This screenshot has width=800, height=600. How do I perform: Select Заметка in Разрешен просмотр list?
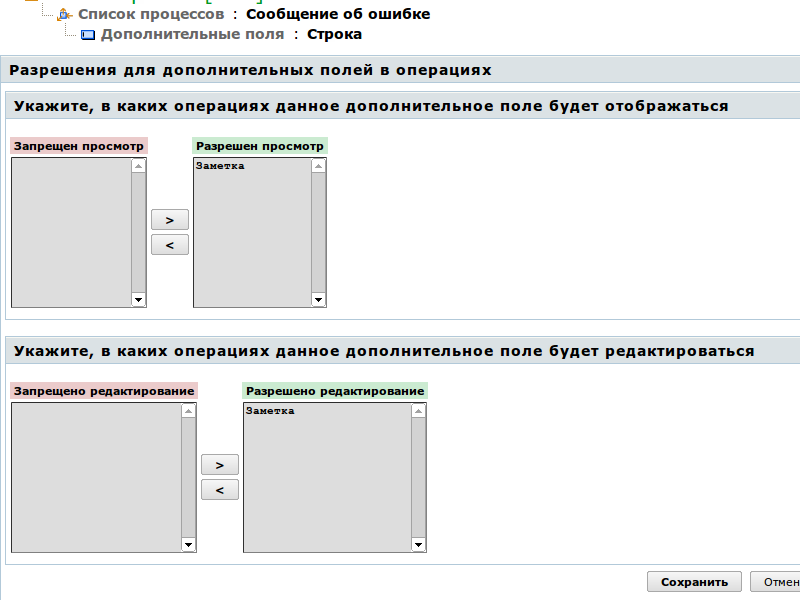220,166
